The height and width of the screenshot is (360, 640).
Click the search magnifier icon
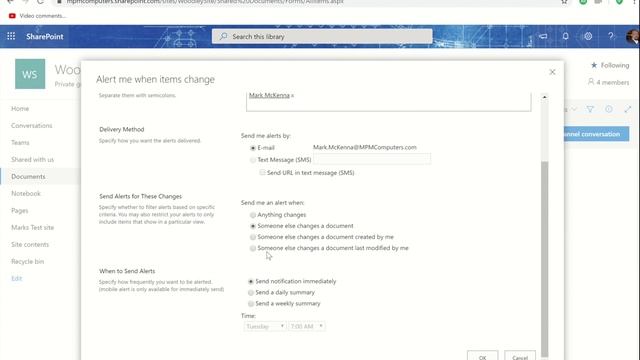tap(223, 36)
